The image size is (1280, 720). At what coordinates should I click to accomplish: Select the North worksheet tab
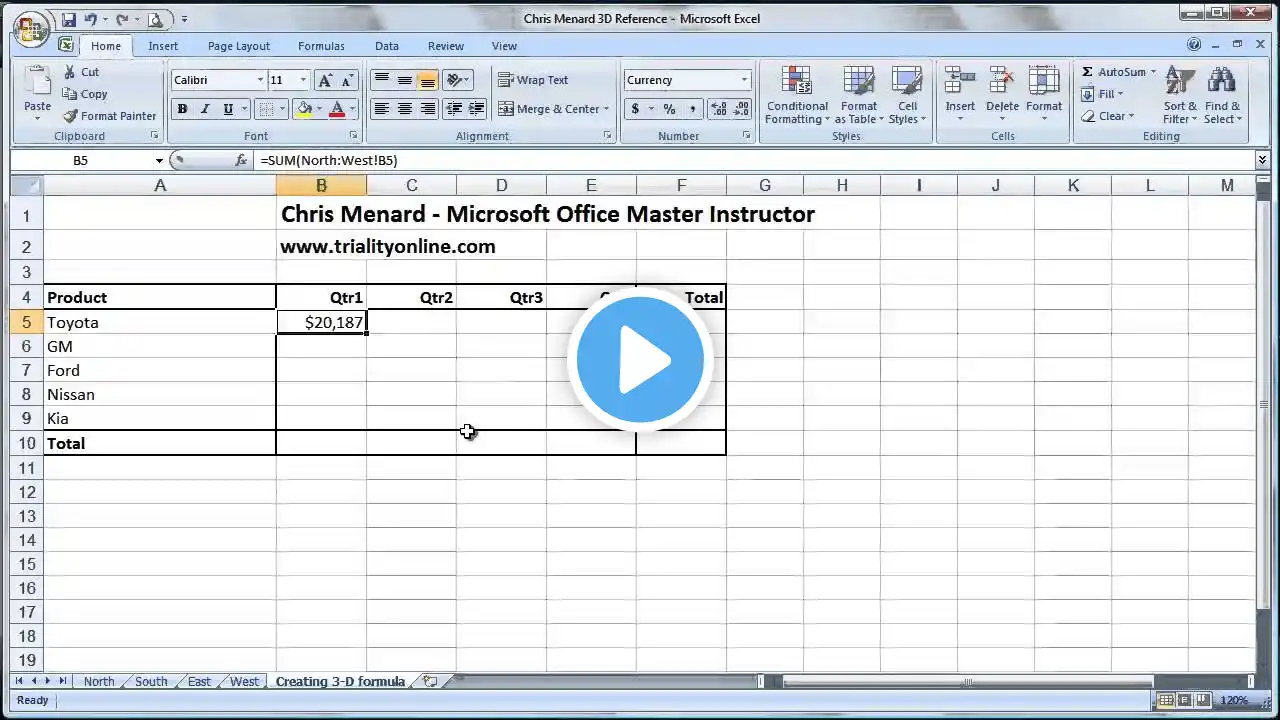(x=99, y=682)
